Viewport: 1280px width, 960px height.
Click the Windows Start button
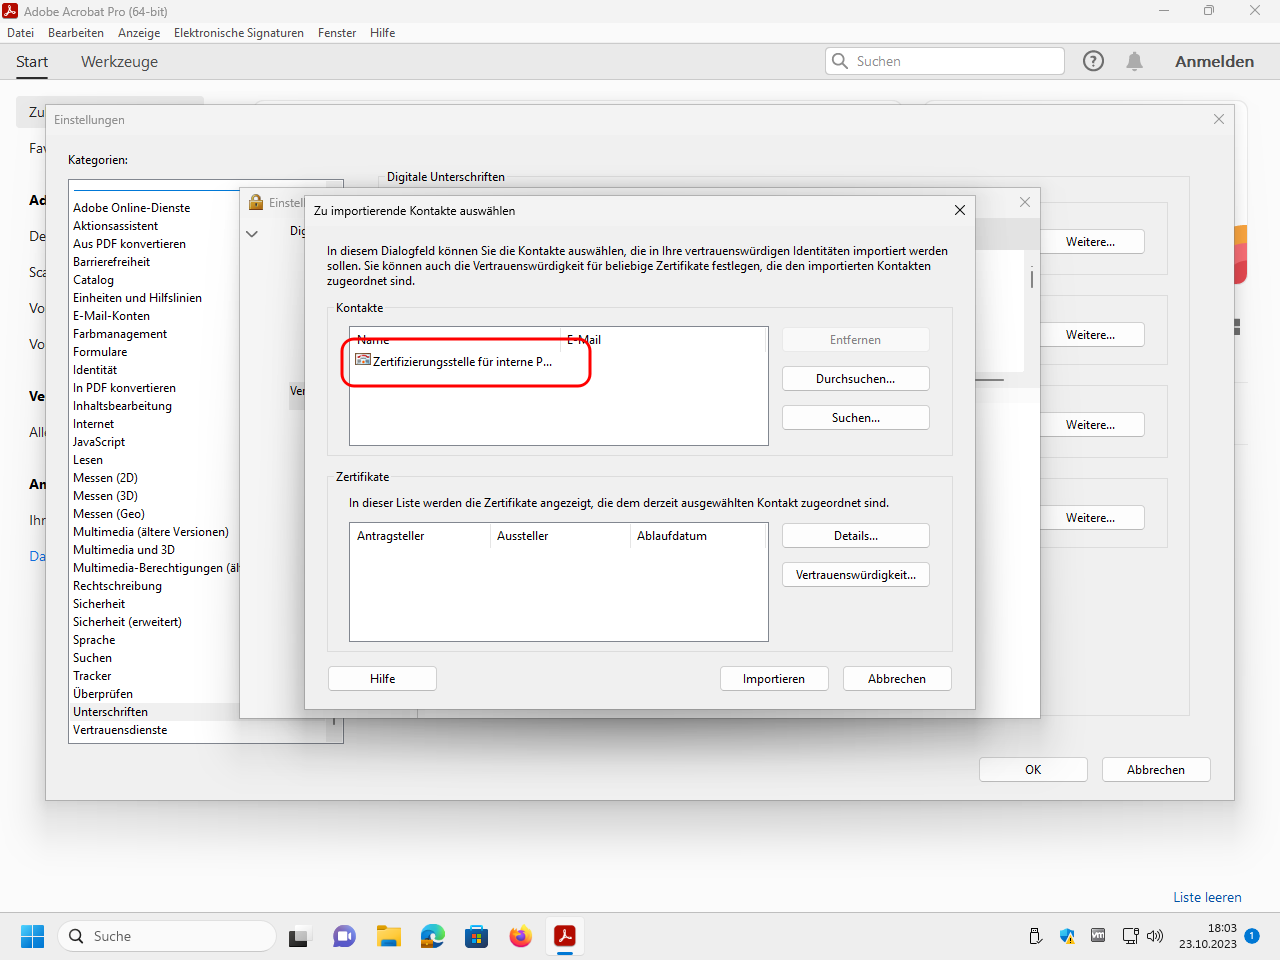(x=33, y=936)
